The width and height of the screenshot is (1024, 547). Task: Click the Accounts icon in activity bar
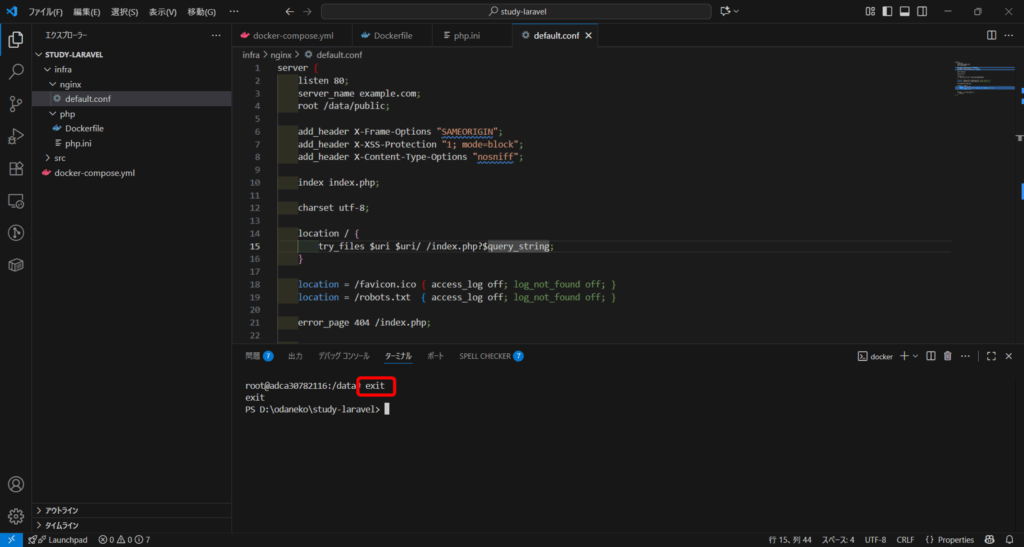point(16,485)
